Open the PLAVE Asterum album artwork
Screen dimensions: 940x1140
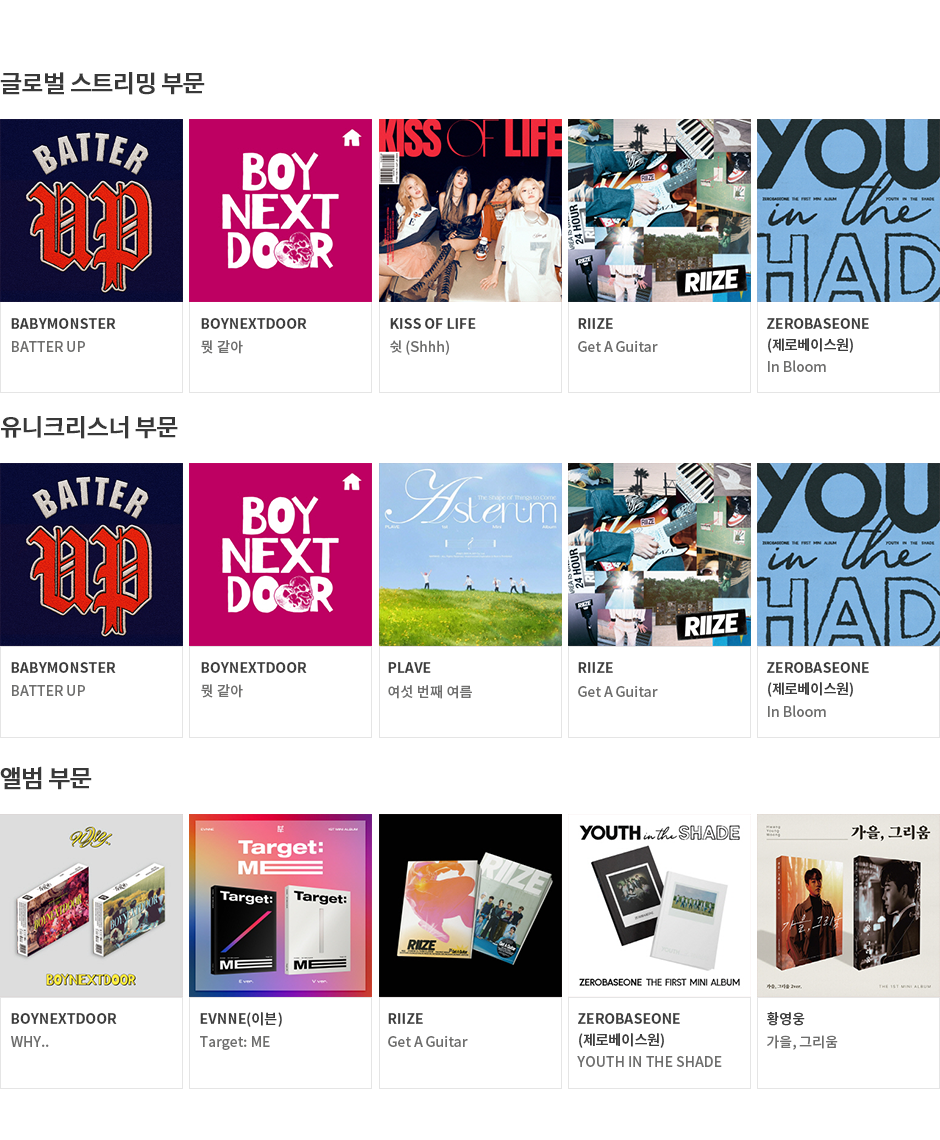click(x=470, y=554)
